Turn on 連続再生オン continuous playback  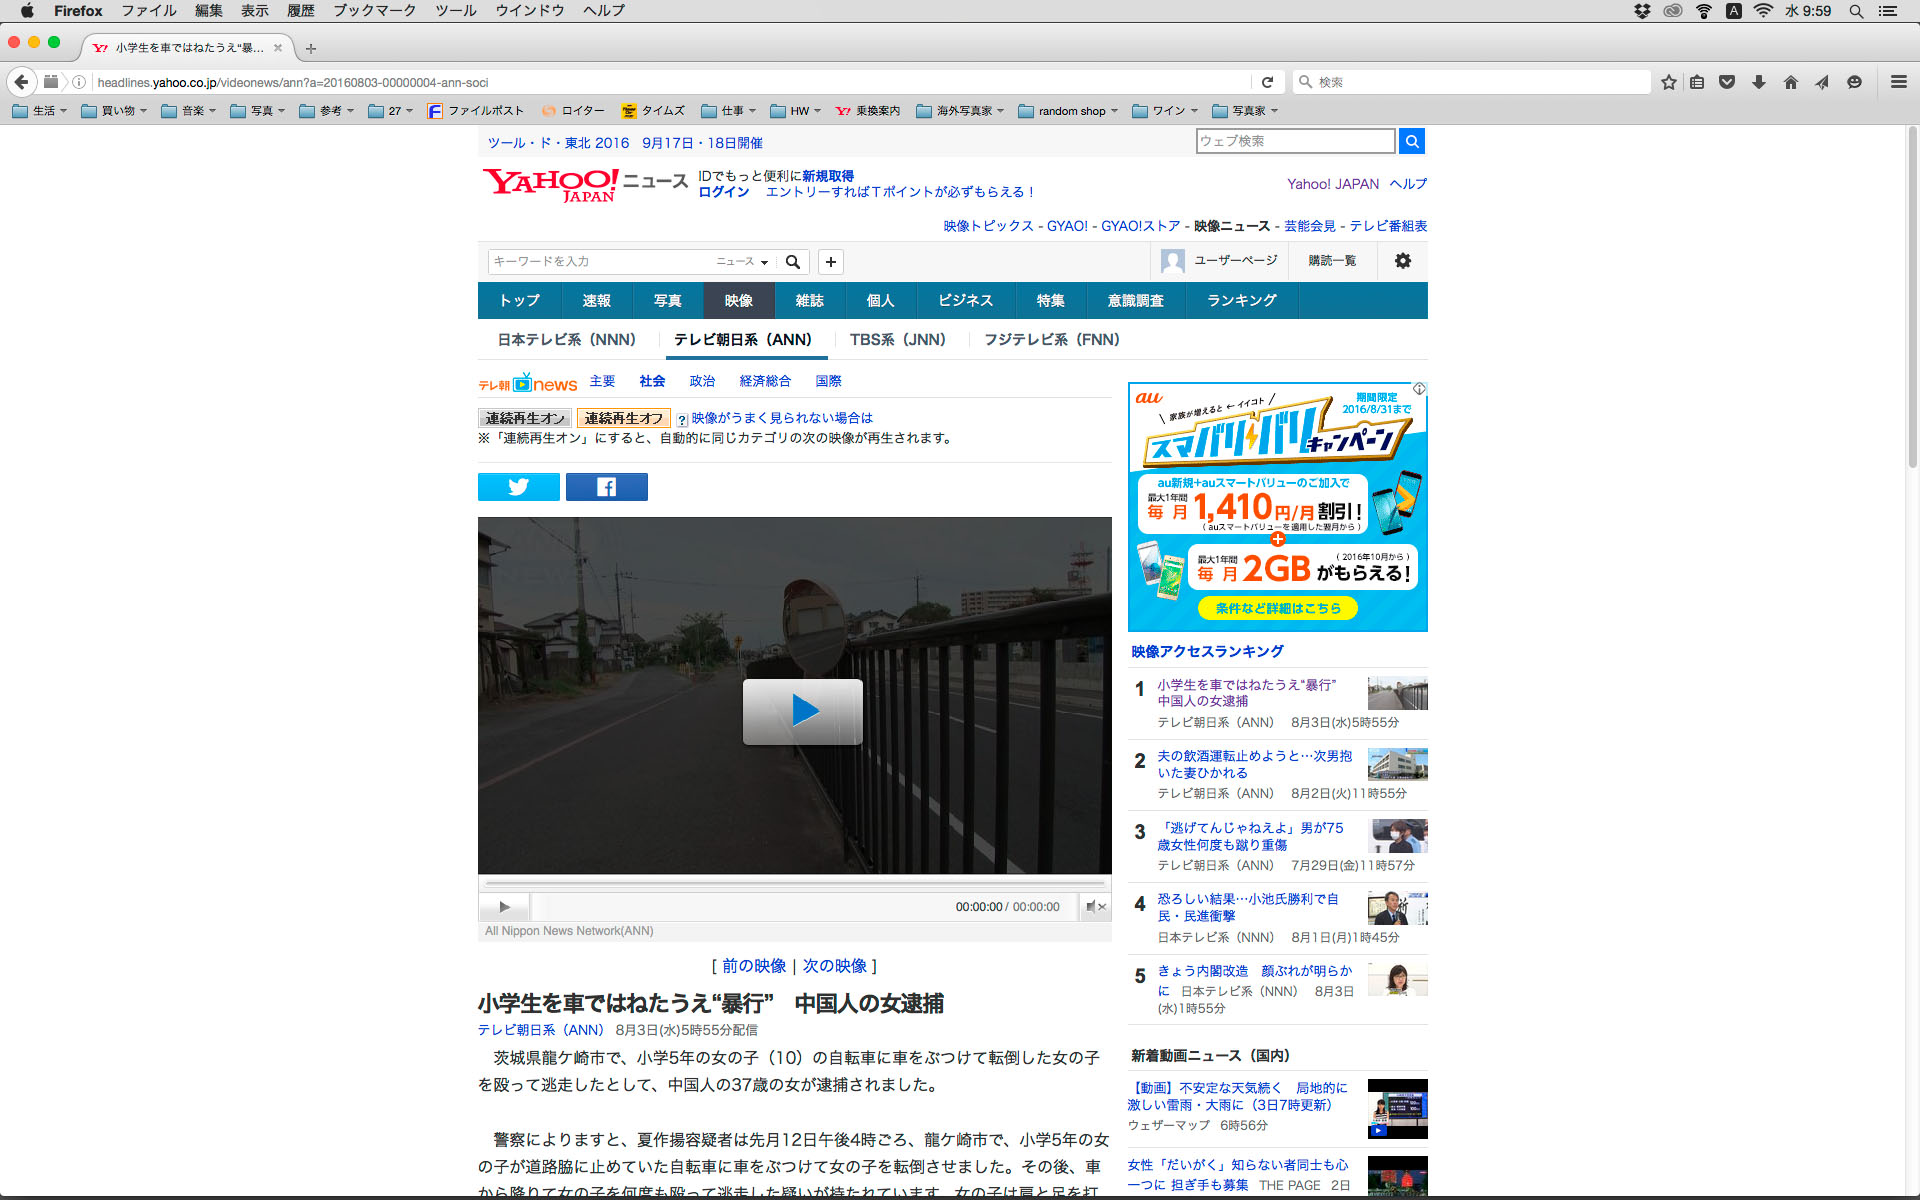525,418
